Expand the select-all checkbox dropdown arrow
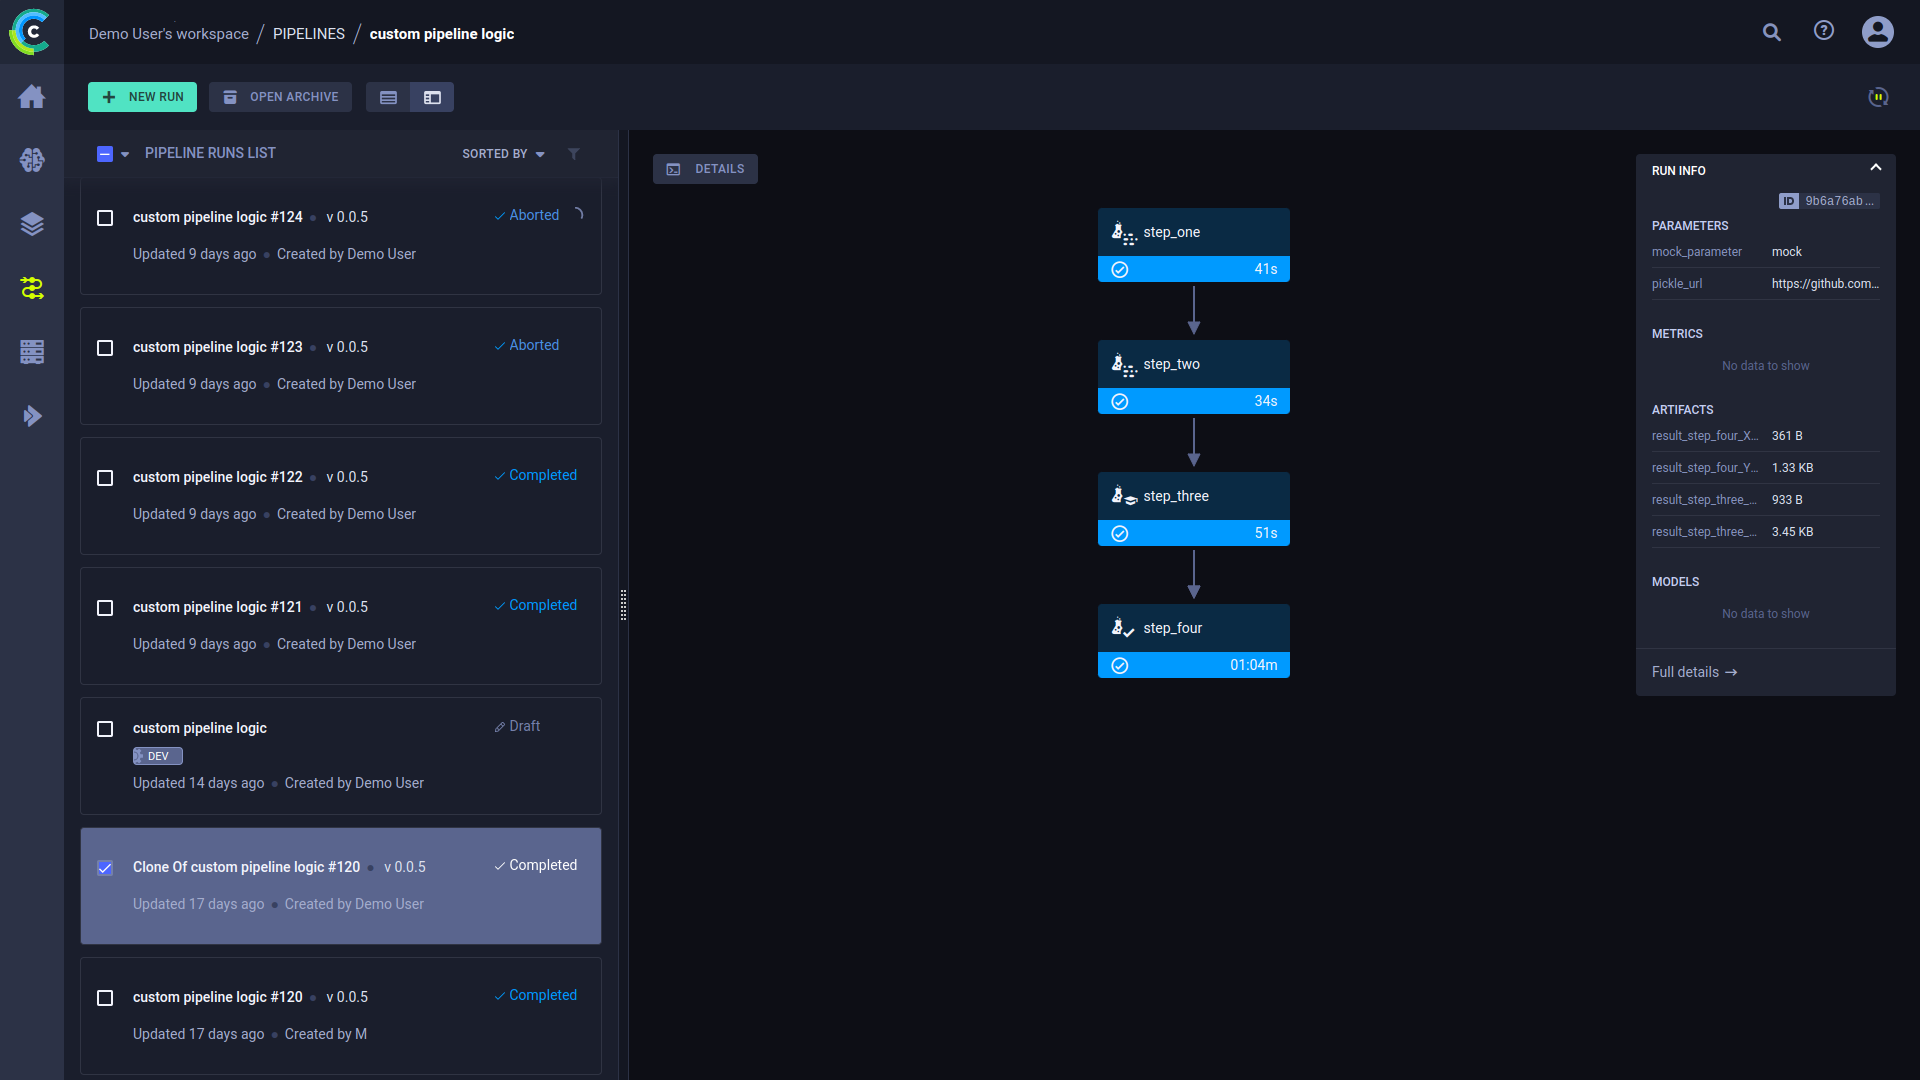The height and width of the screenshot is (1080, 1920). [125, 154]
